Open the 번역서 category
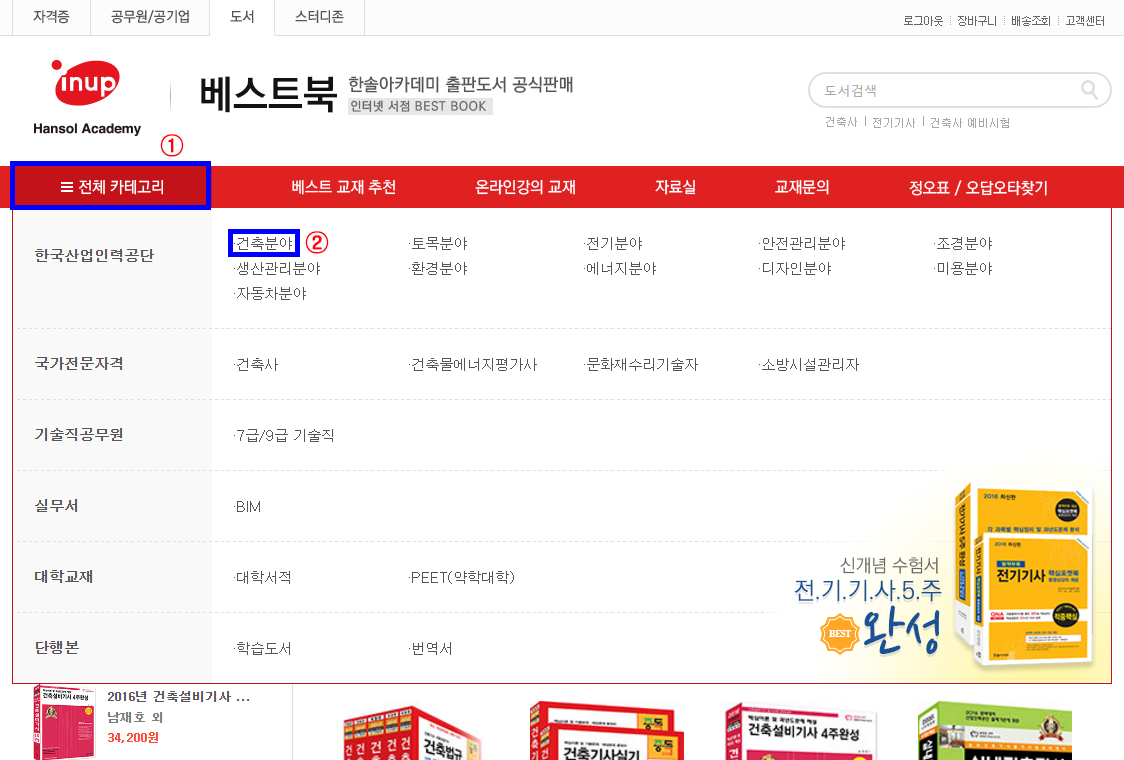Viewport: 1124px width, 760px height. coord(430,649)
